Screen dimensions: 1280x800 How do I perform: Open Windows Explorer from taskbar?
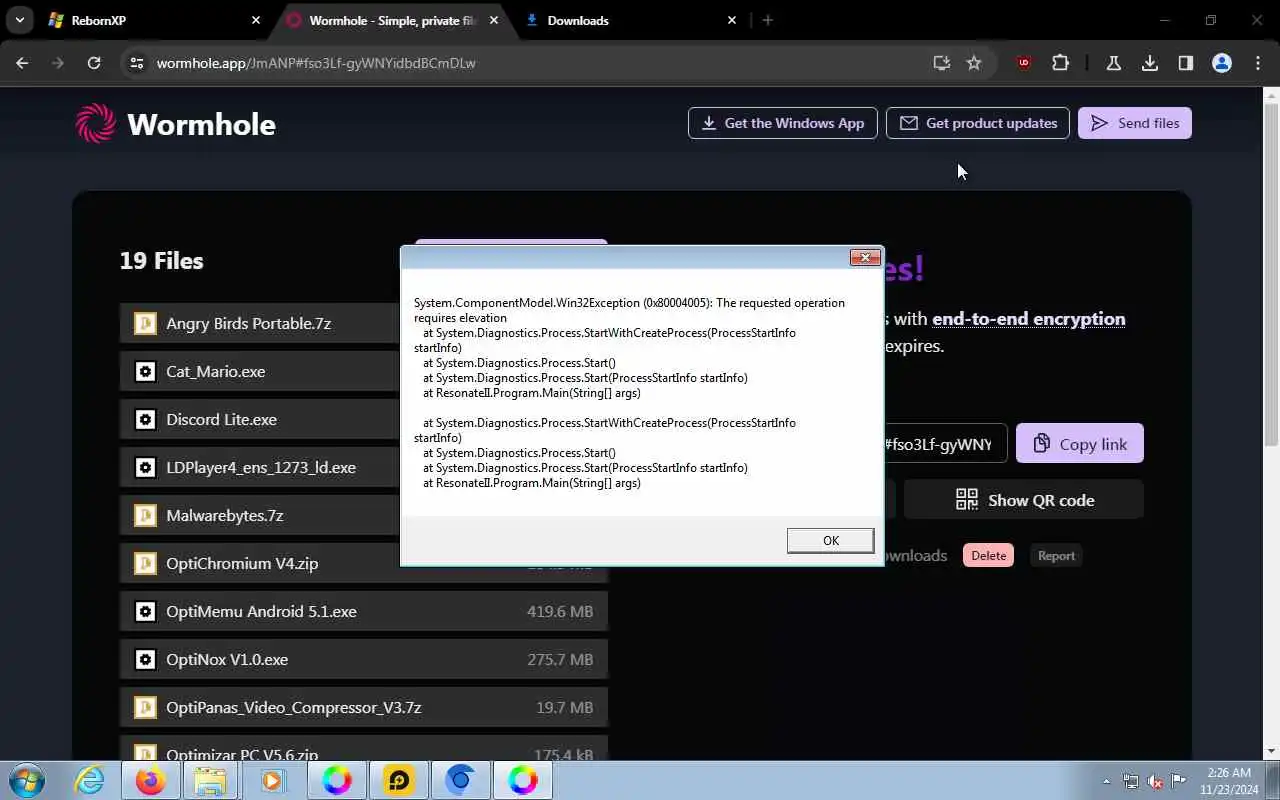(x=209, y=780)
